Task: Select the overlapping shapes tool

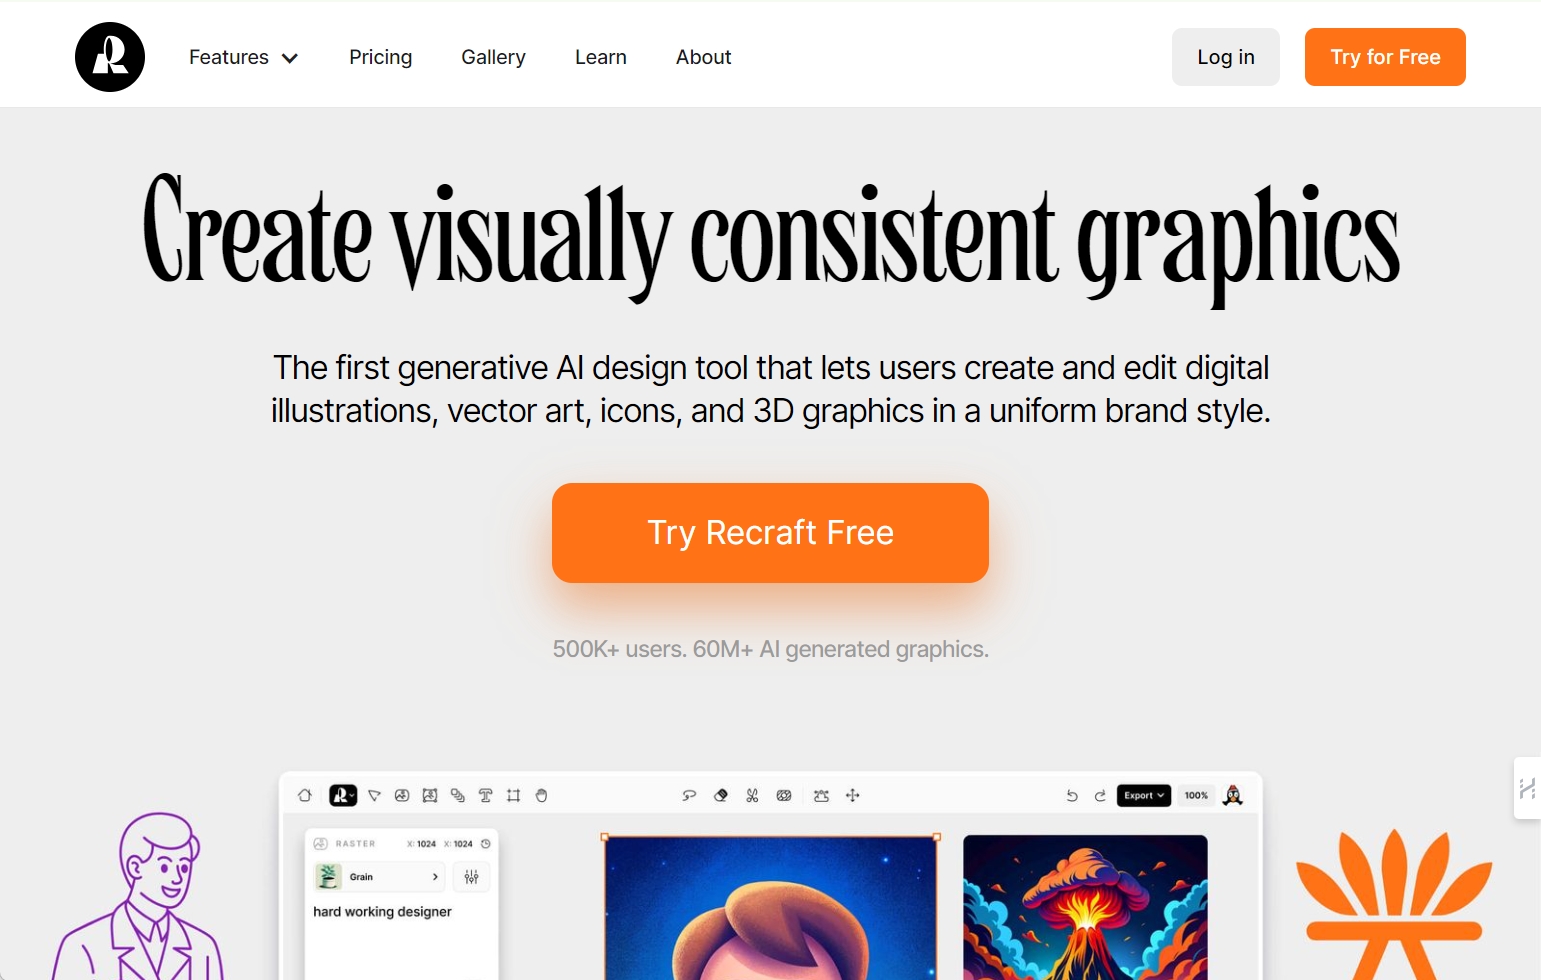Action: tap(458, 796)
